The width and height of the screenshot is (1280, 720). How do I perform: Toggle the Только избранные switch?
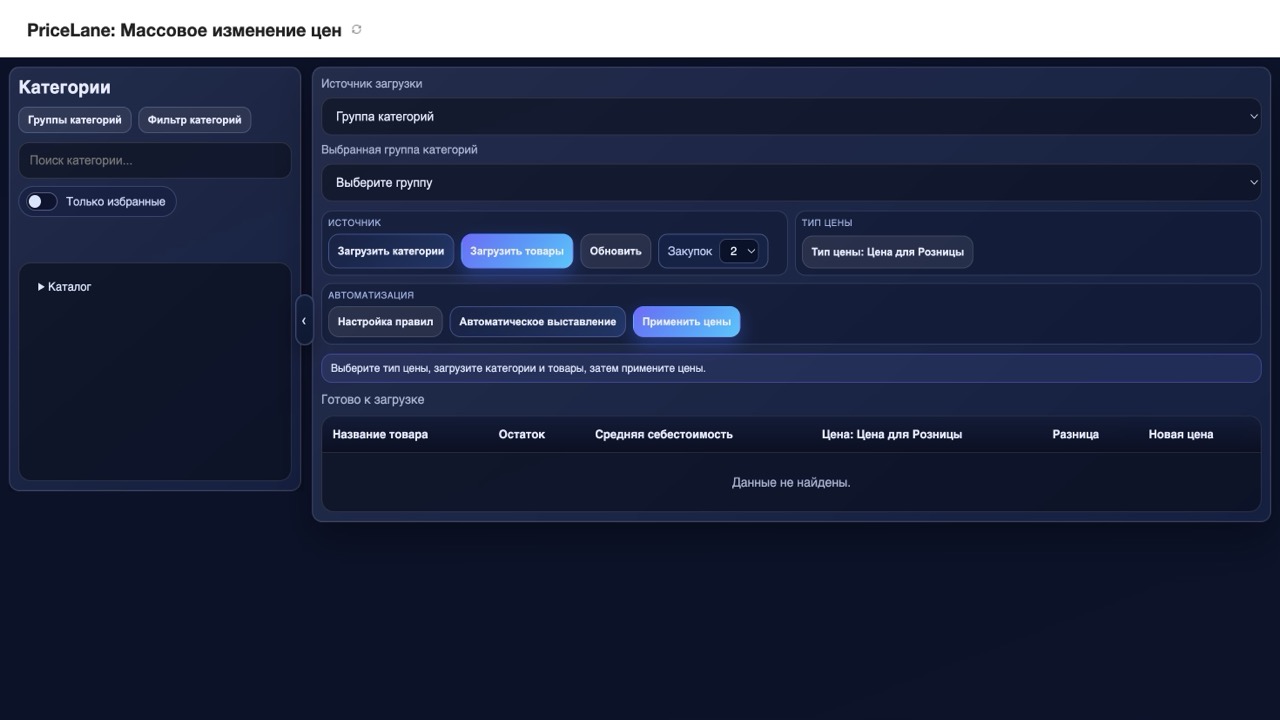[x=42, y=202]
